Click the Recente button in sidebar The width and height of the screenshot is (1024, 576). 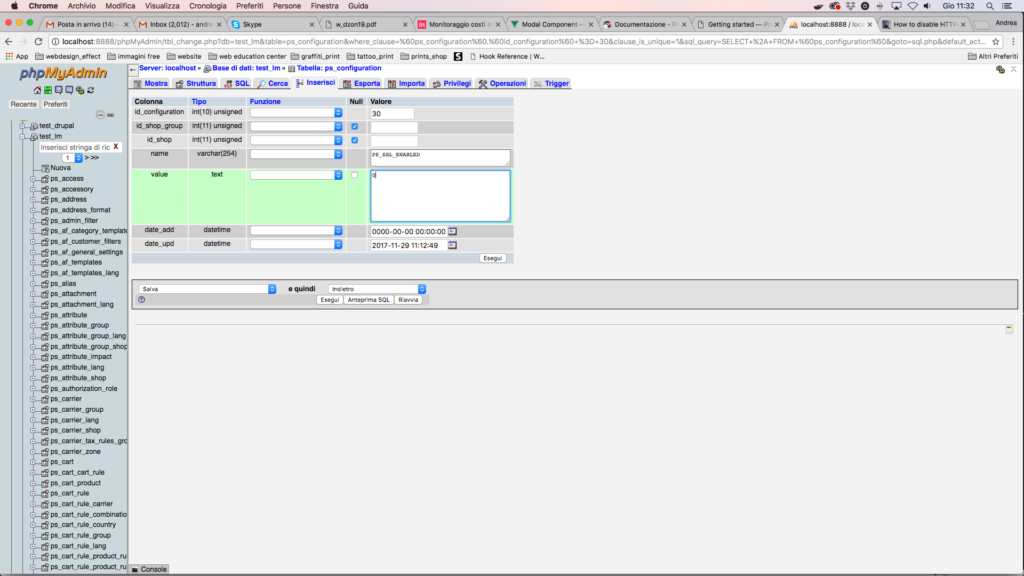click(x=24, y=104)
